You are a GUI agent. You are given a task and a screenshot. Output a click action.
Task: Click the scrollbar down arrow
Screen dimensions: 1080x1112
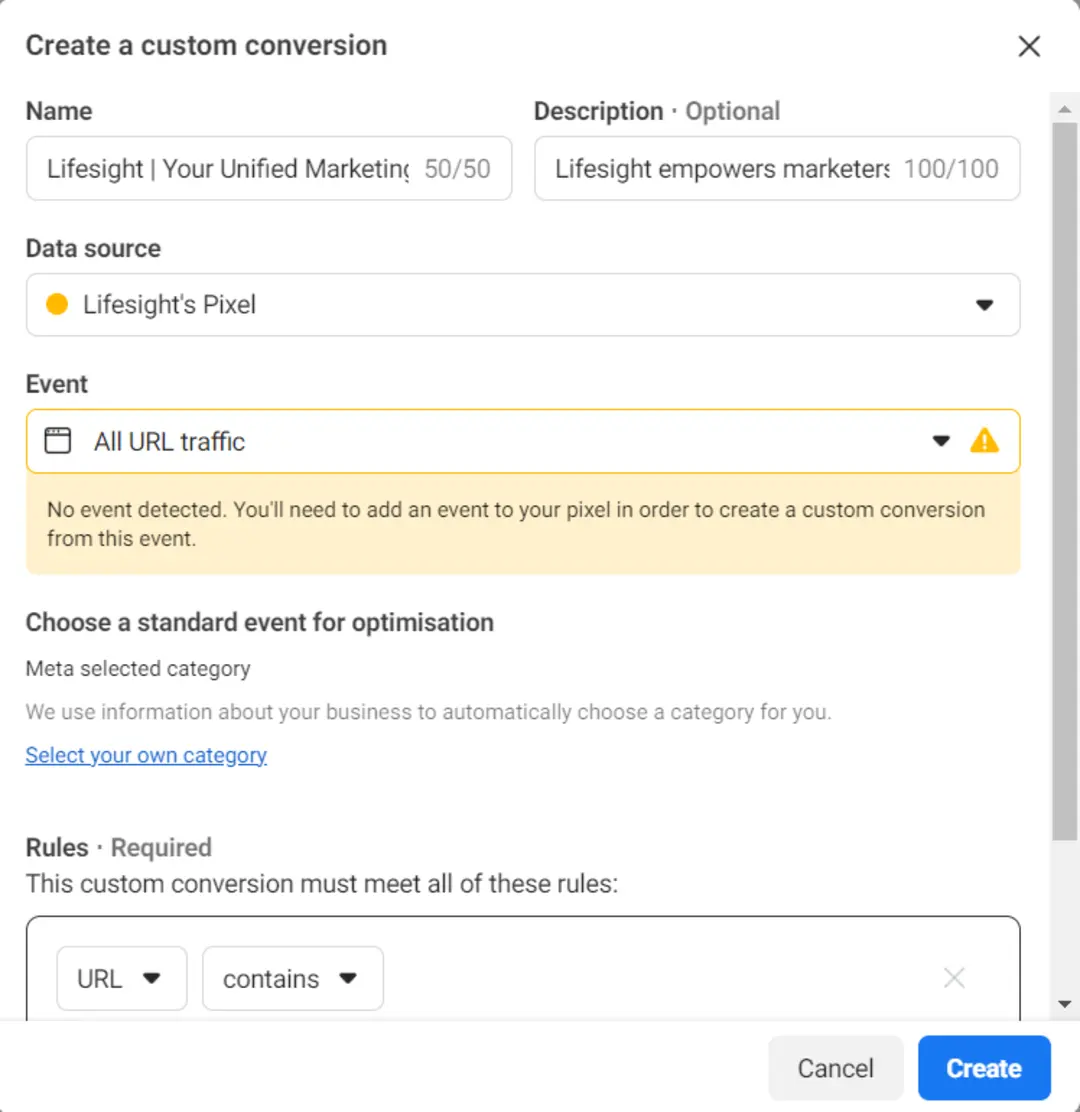coord(1064,1003)
